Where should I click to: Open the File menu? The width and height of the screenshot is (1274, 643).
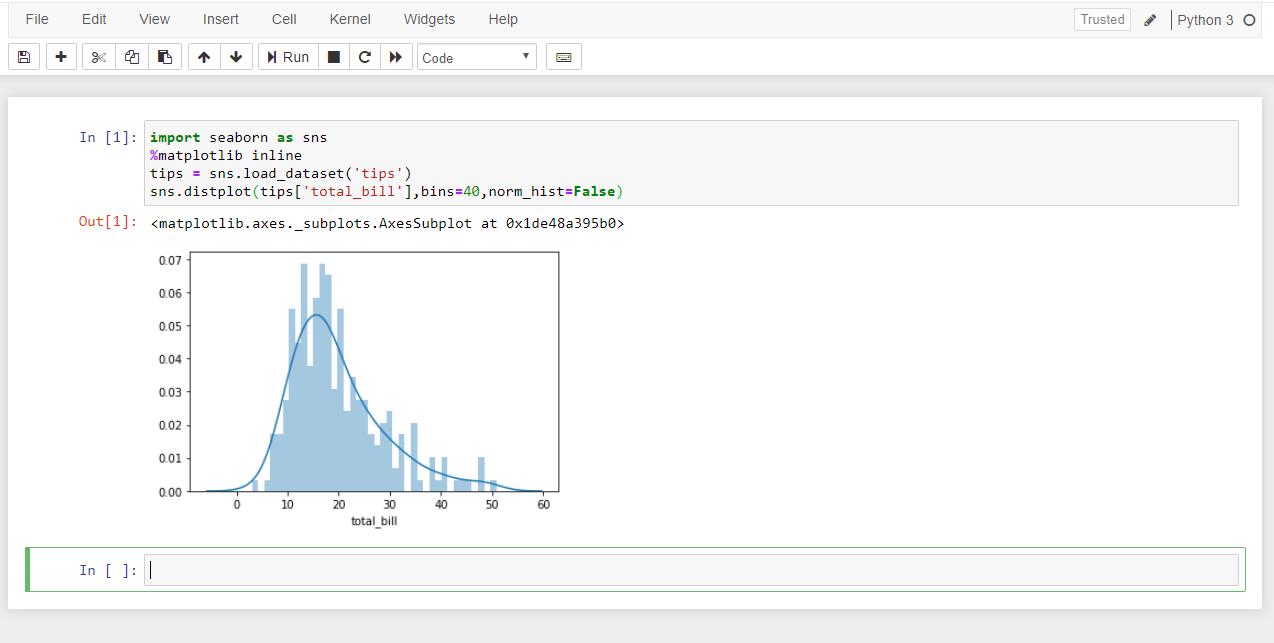[36, 19]
